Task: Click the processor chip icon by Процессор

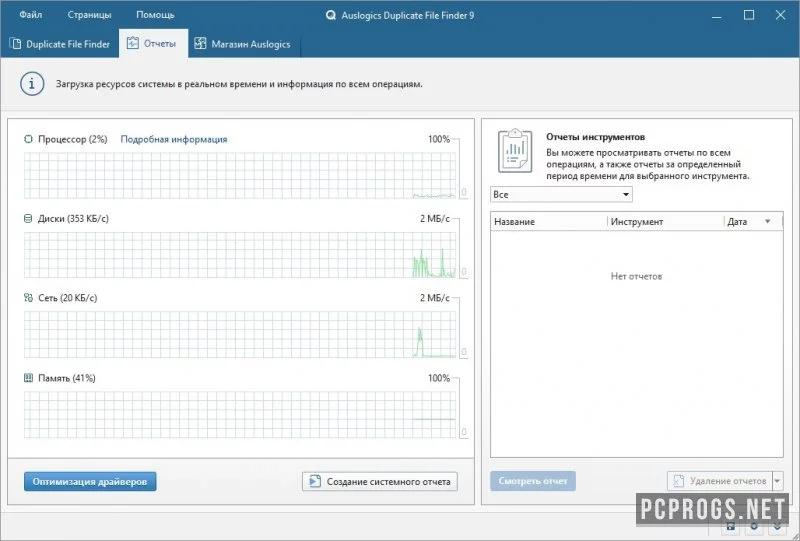Action: coord(28,139)
